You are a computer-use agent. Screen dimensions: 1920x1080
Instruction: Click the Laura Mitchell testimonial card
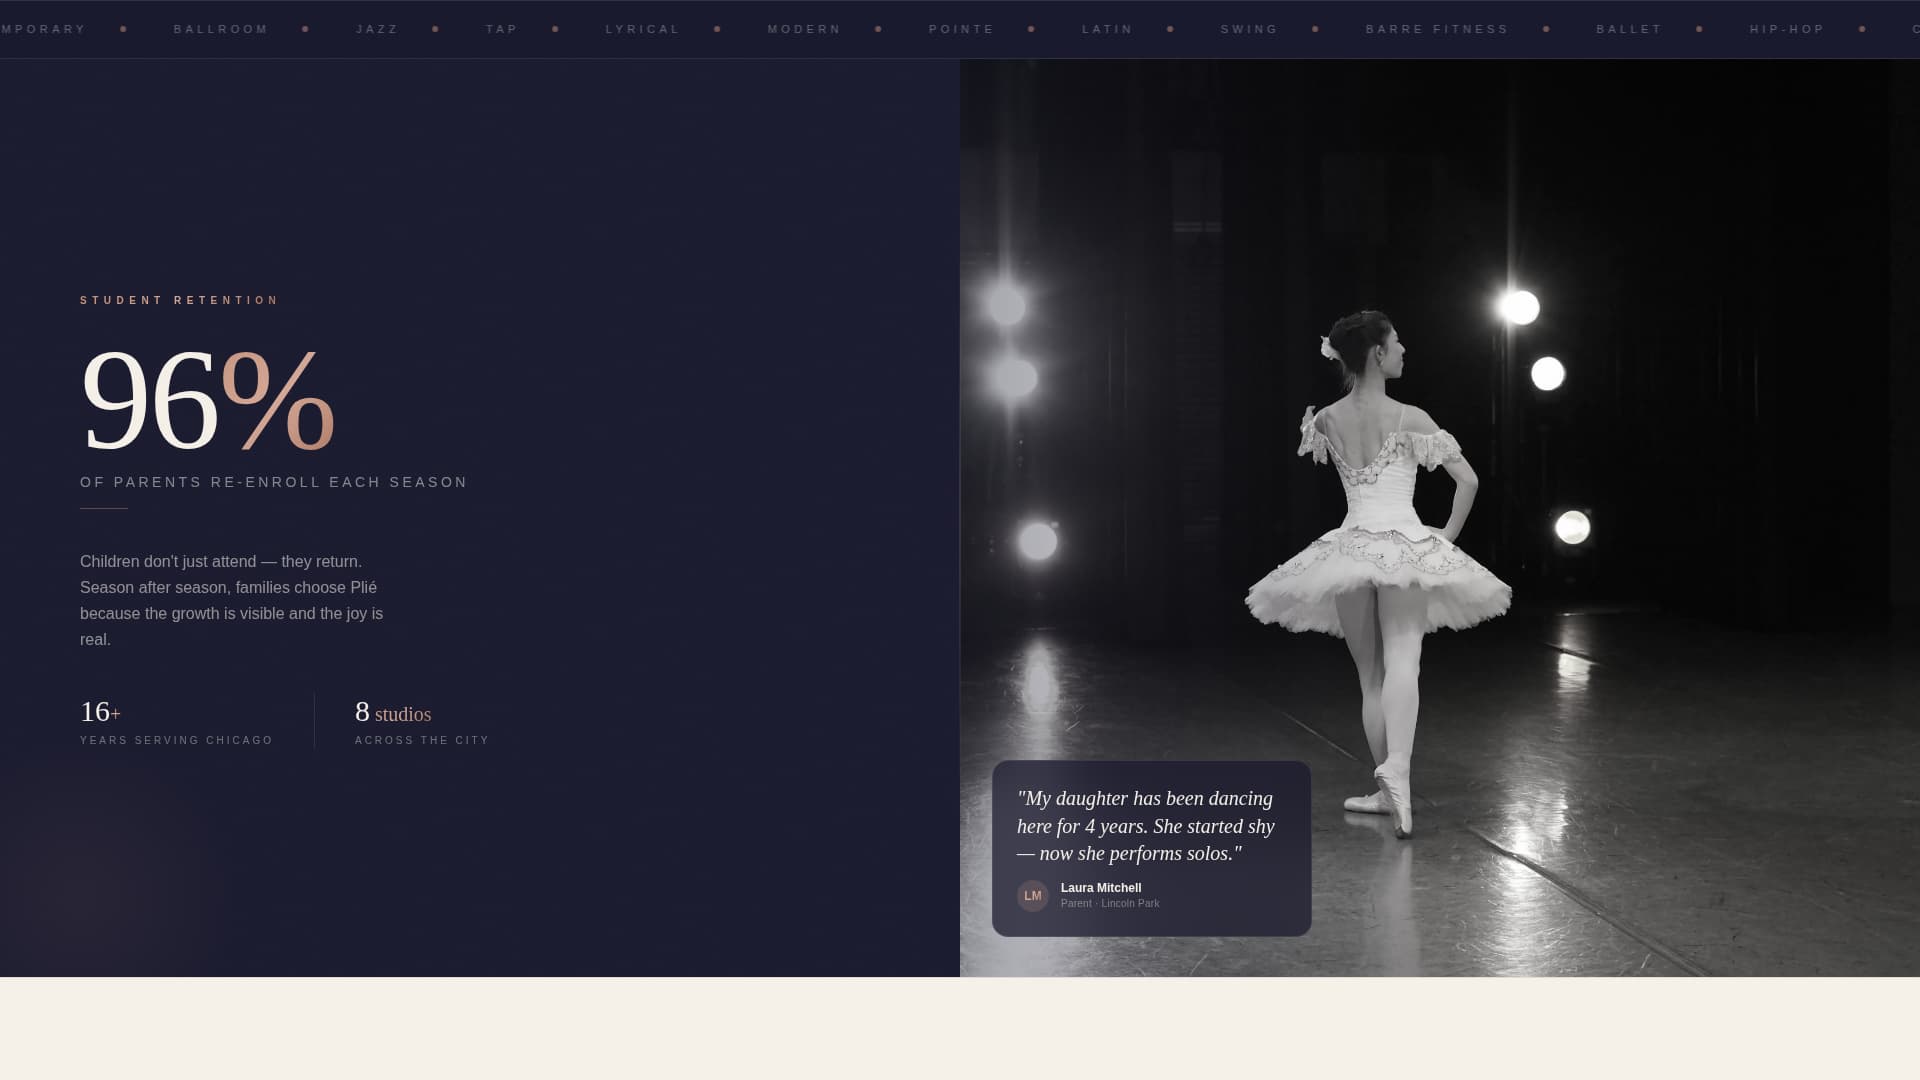1151,848
